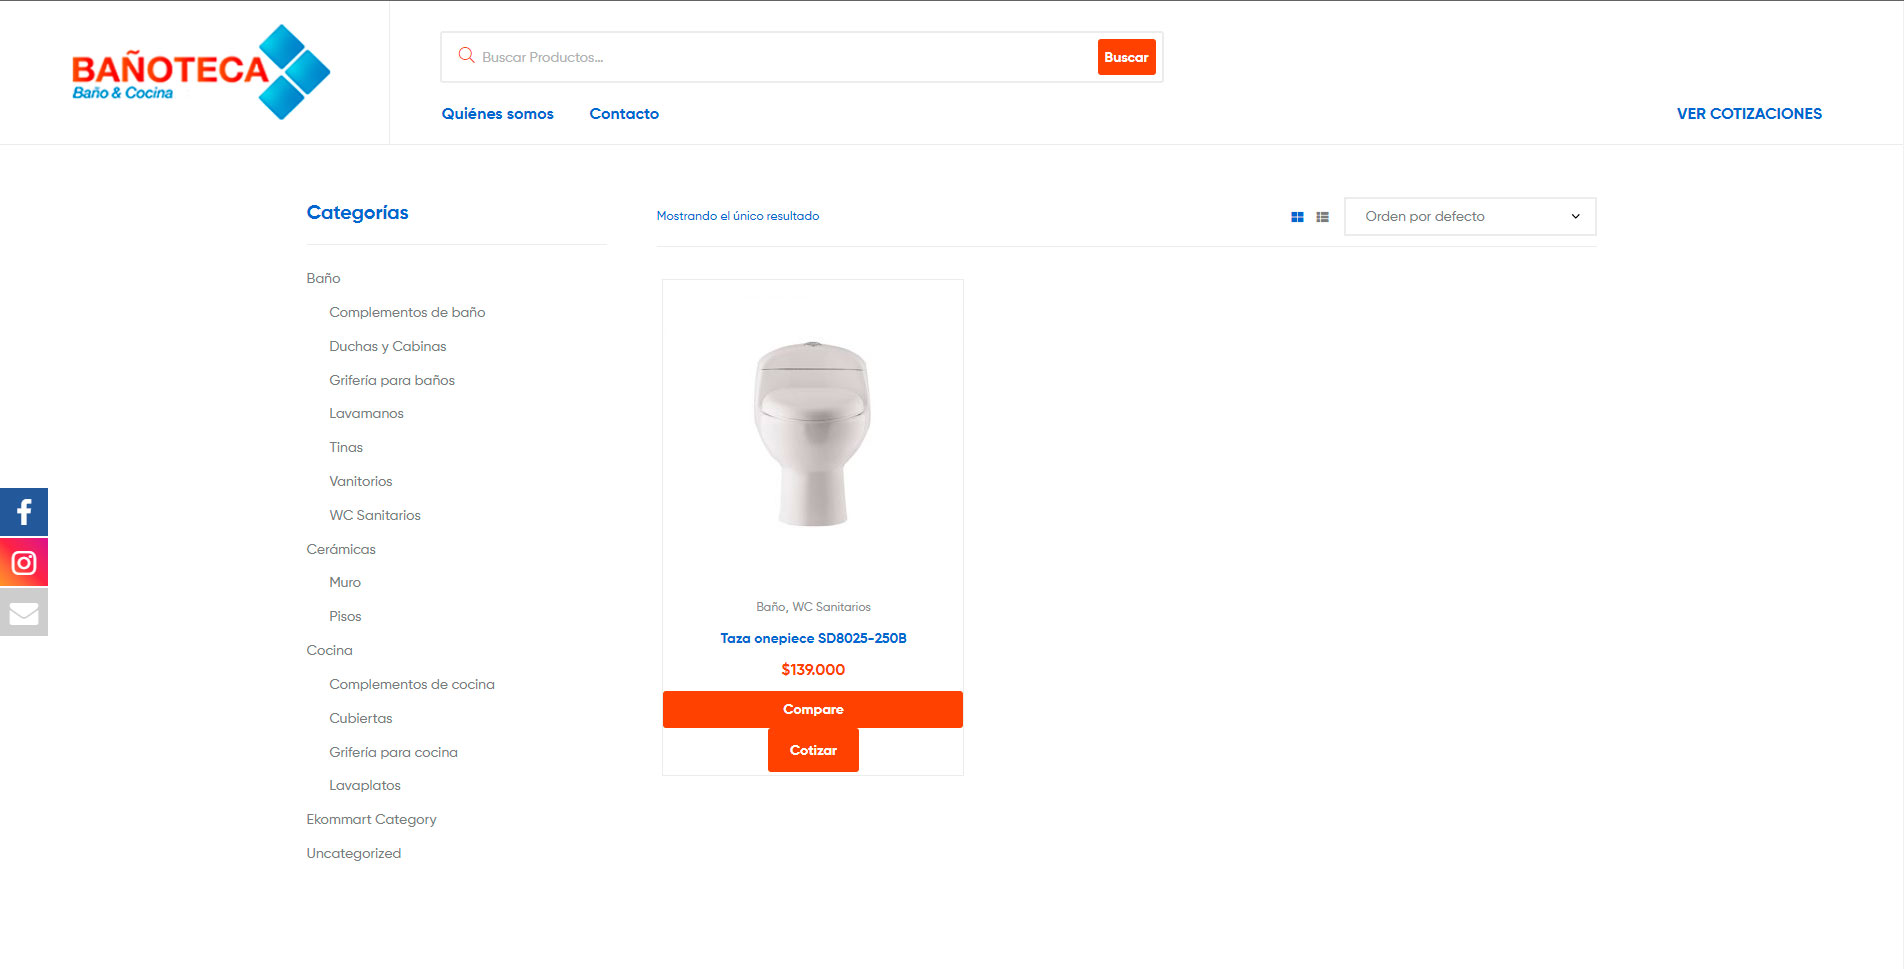Click the Bañoteca logo
This screenshot has height=969, width=1904.
[200, 72]
